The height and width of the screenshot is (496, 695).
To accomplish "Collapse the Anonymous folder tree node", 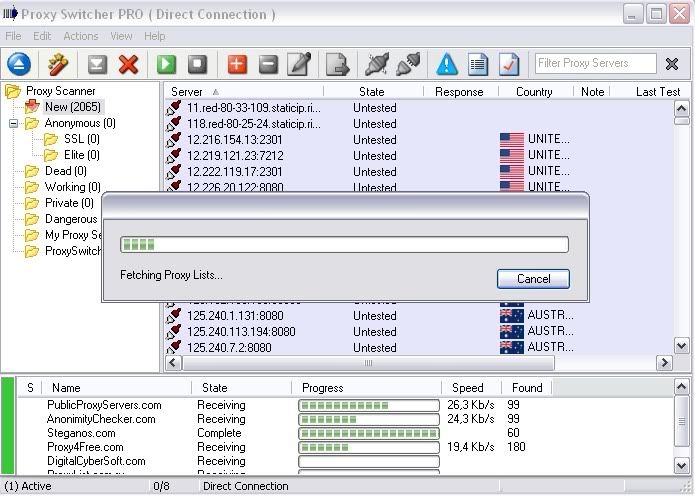I will 15,124.
